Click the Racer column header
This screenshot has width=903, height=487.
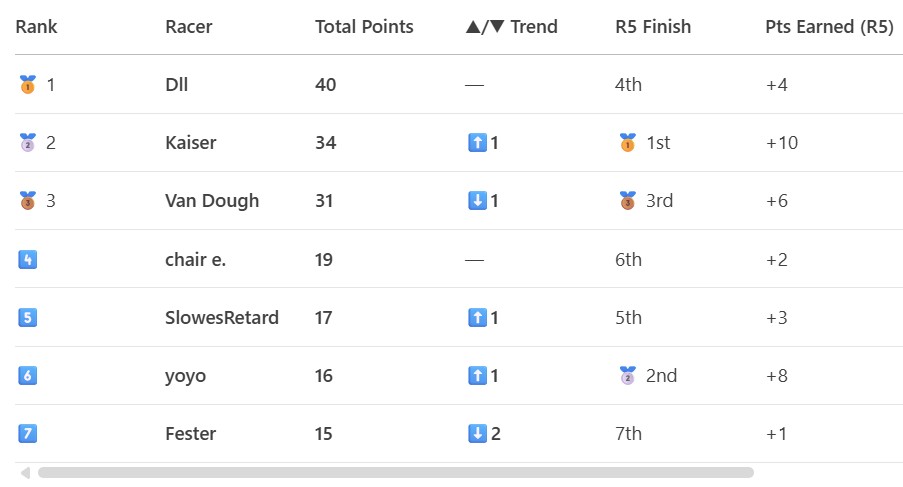[188, 26]
